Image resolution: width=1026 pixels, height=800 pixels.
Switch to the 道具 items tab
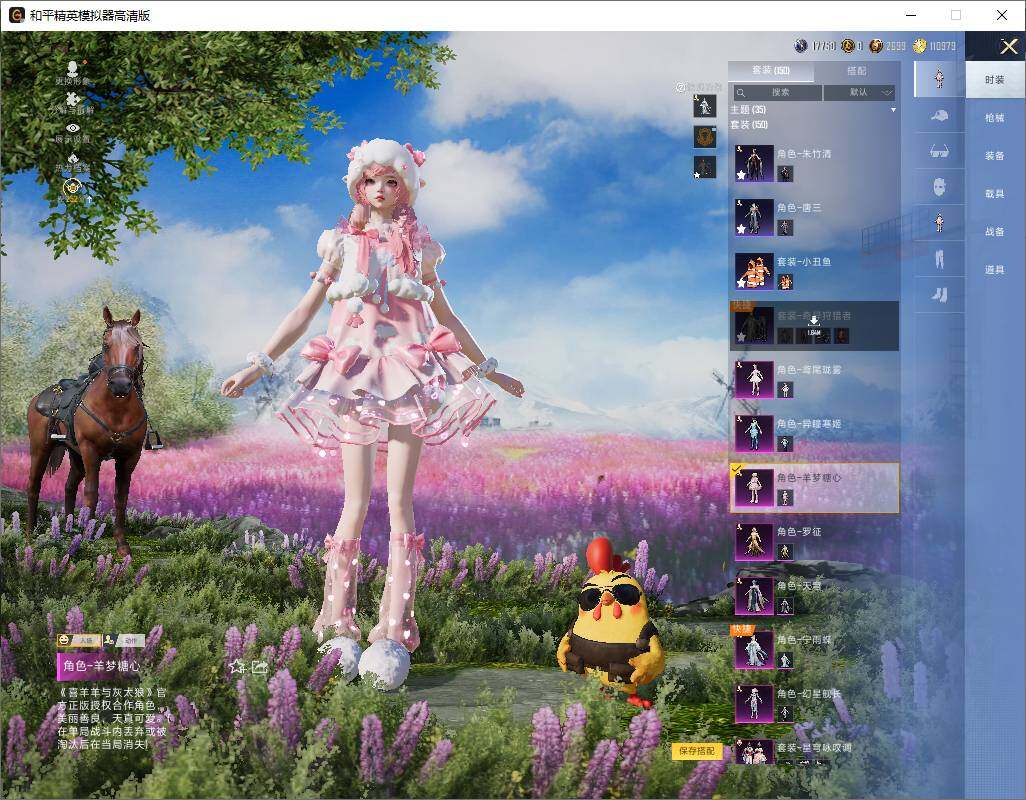[x=995, y=270]
